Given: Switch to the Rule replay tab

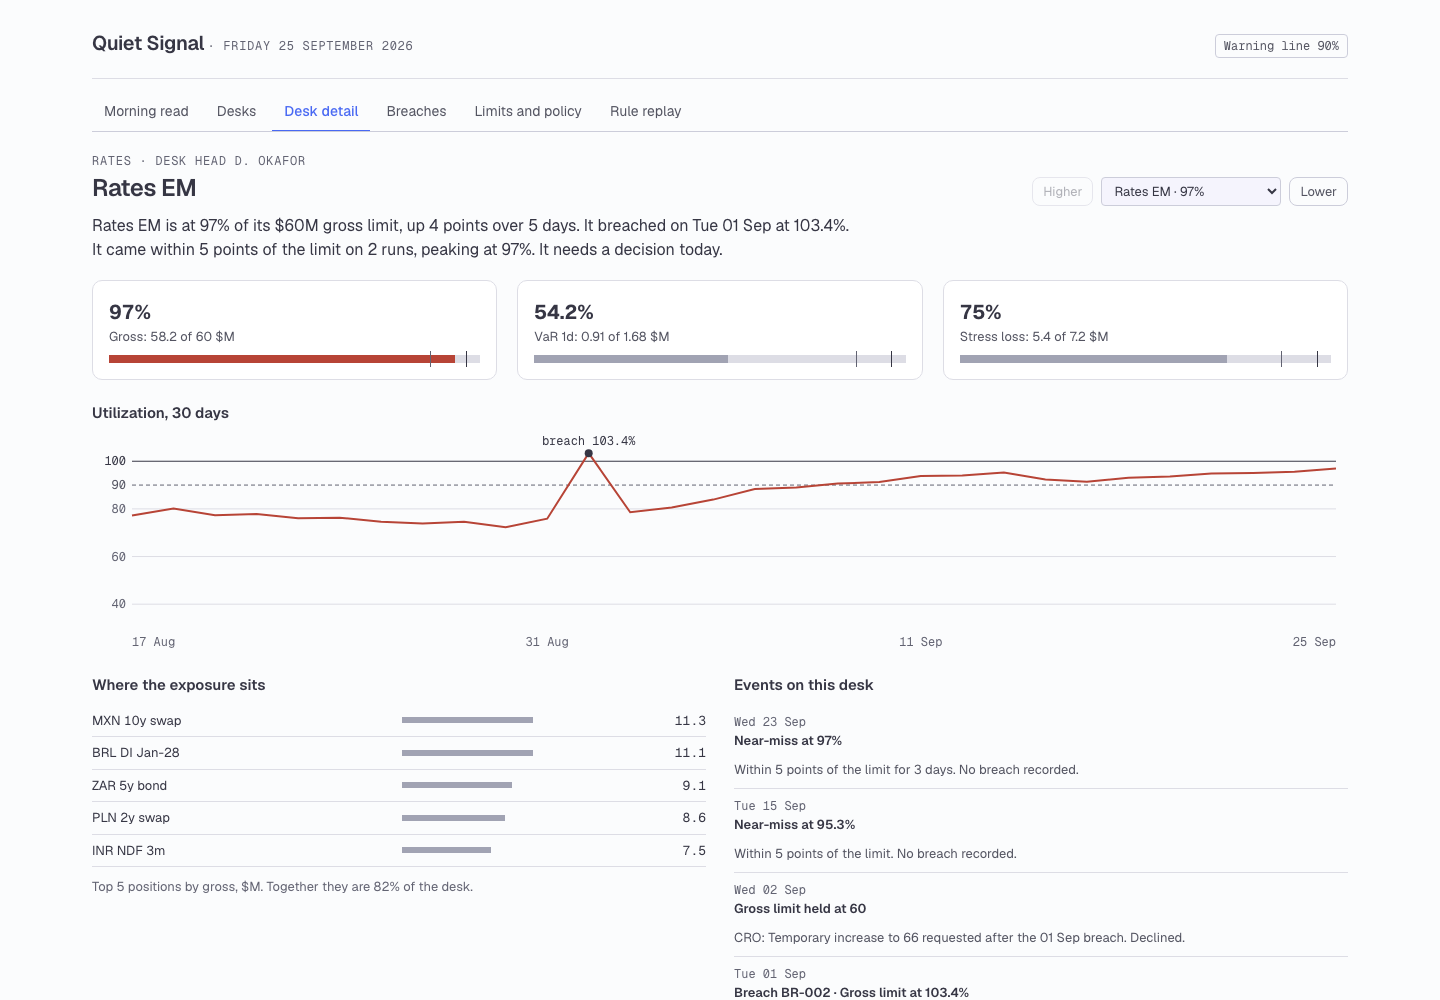Looking at the screenshot, I should pos(645,111).
